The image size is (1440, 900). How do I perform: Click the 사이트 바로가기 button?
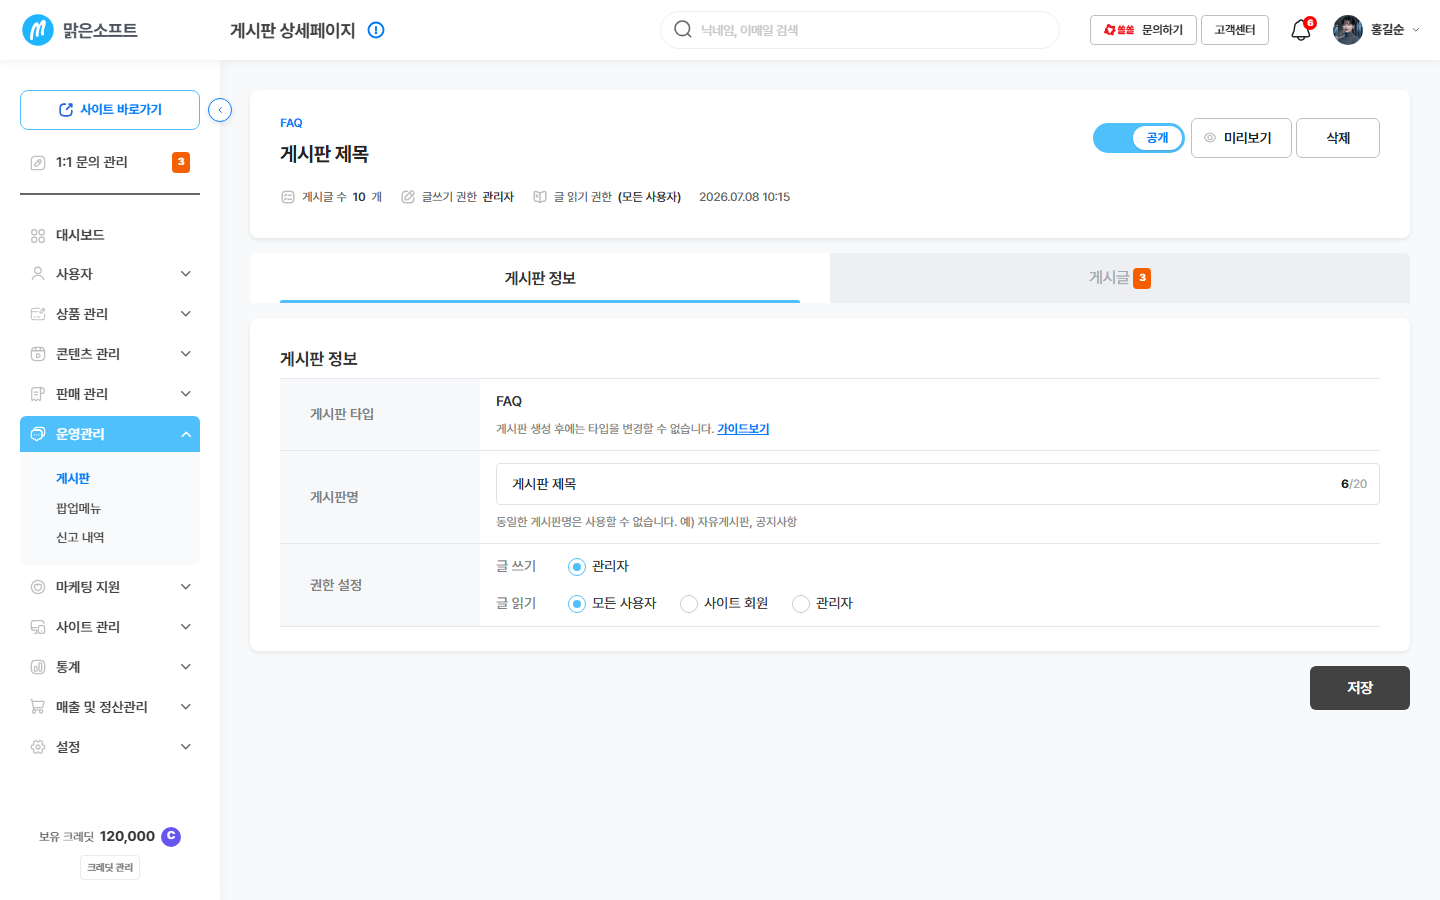point(110,110)
